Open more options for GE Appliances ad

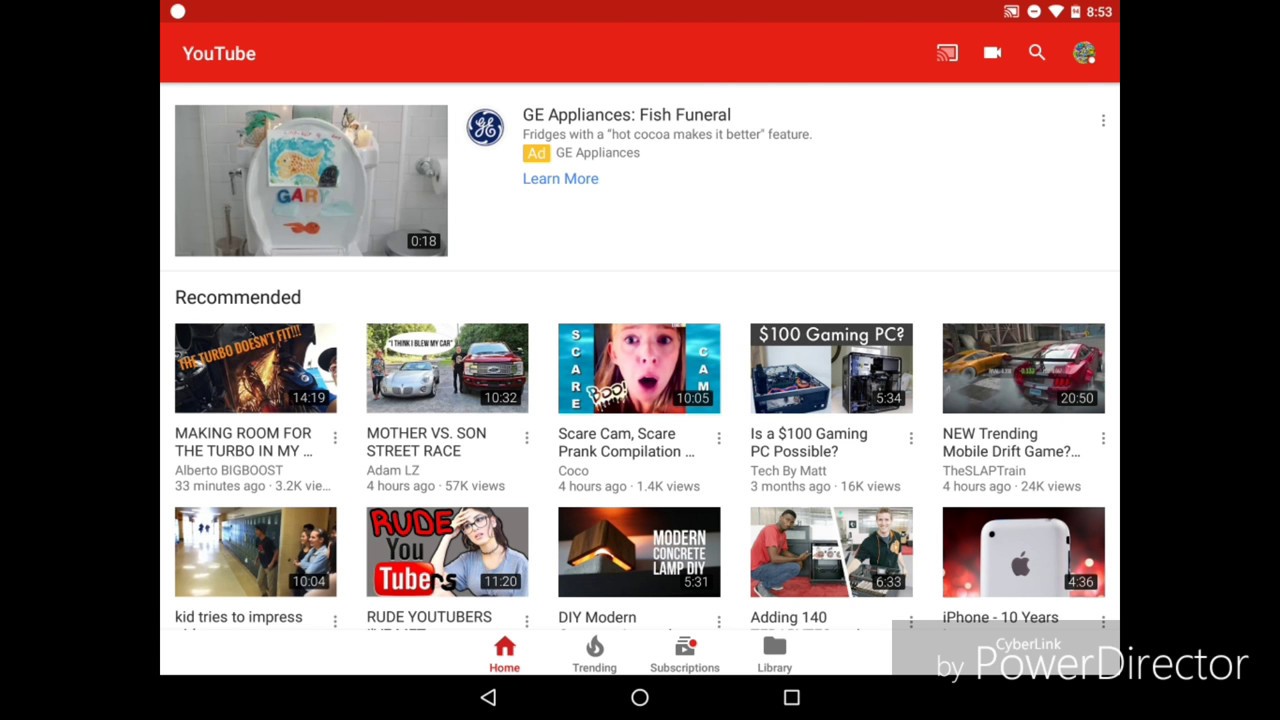1103,120
